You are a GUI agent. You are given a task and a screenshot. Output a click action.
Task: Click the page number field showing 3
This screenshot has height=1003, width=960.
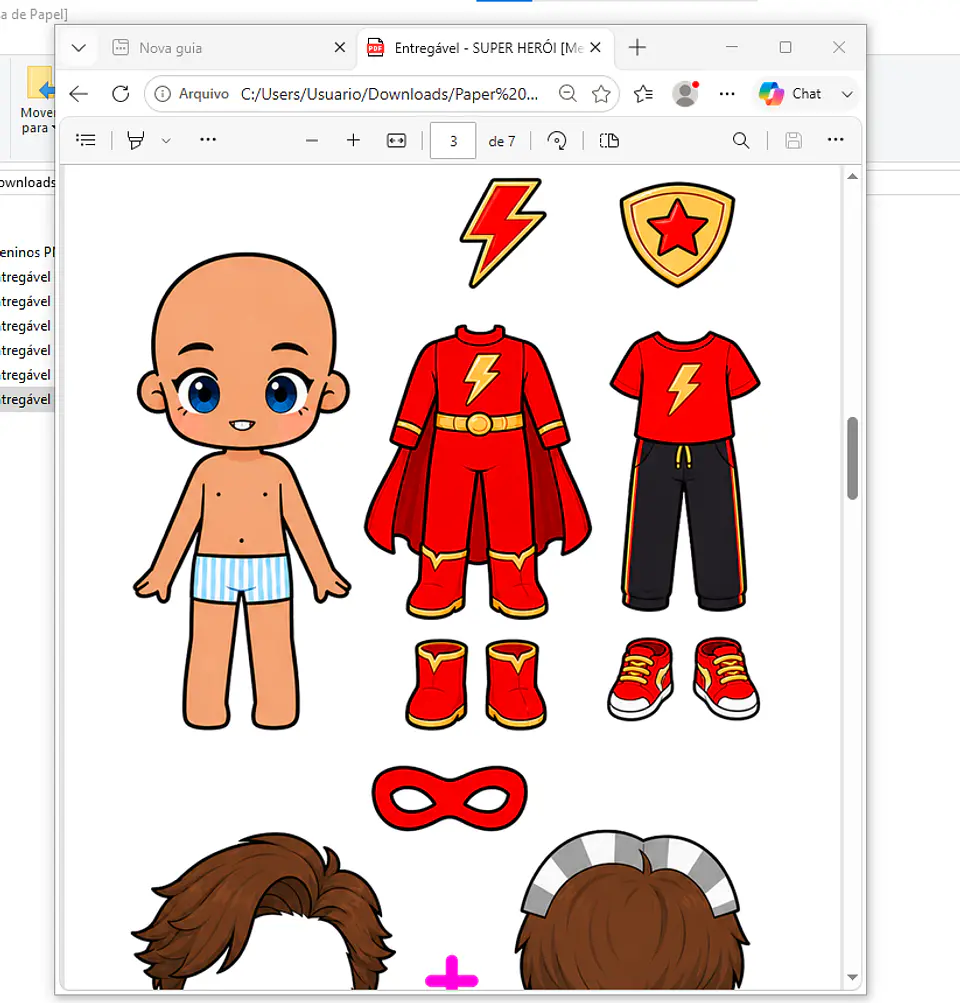(x=453, y=141)
